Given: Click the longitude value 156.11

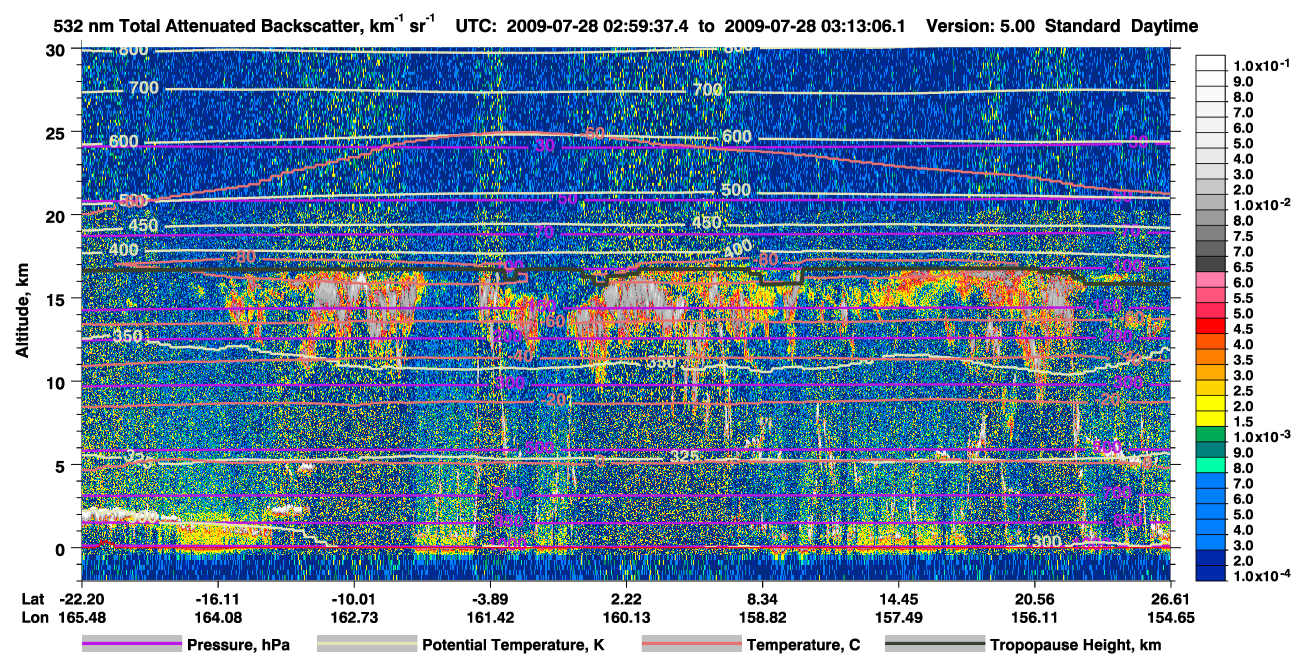Looking at the screenshot, I should pyautogui.click(x=1035, y=617).
